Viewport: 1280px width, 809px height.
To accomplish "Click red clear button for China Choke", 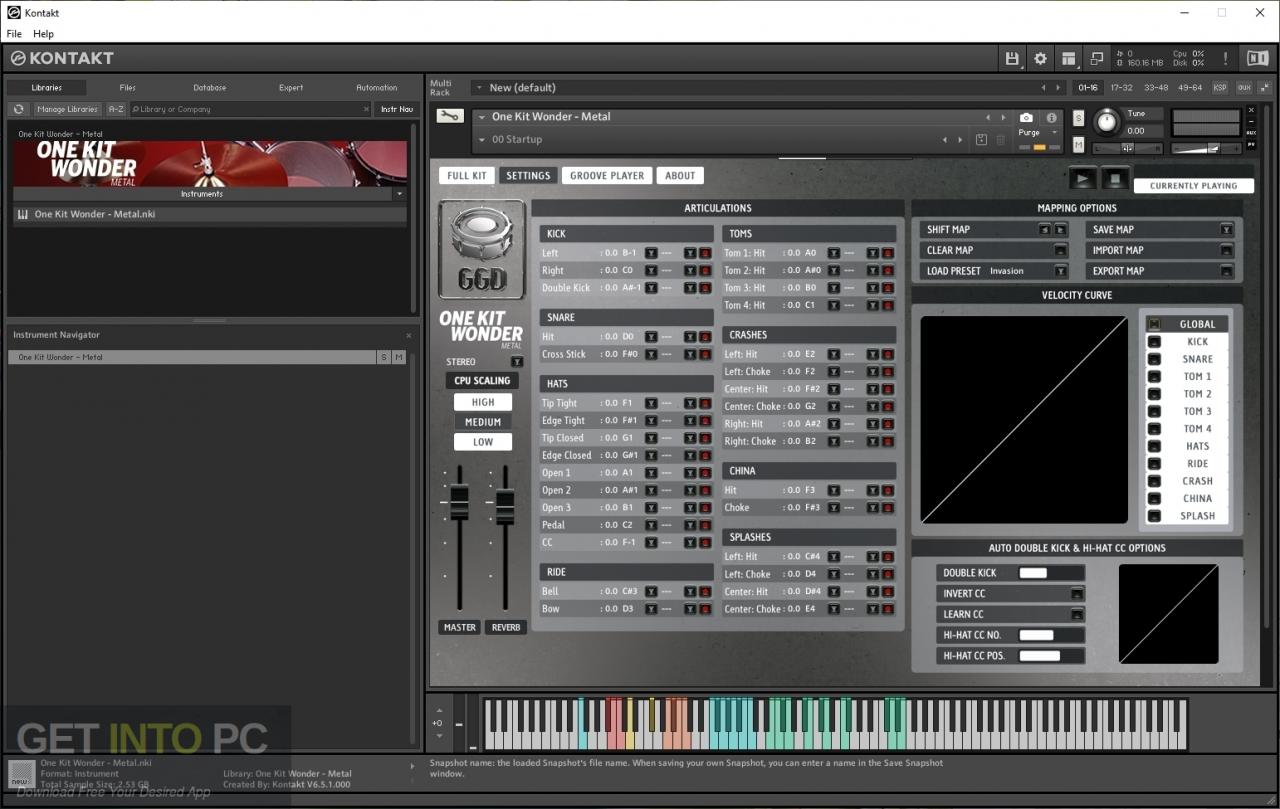I will [x=887, y=508].
